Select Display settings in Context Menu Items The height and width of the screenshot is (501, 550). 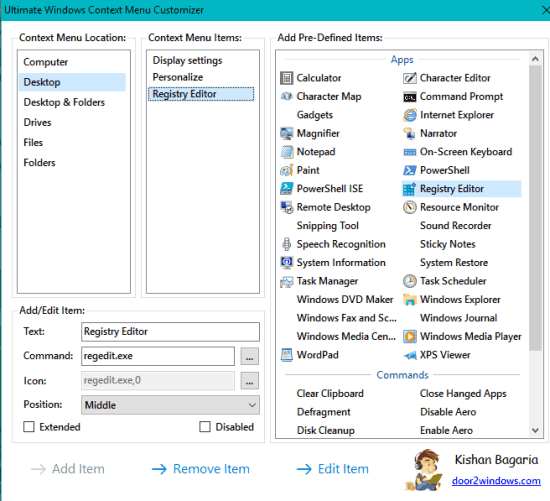(201, 60)
